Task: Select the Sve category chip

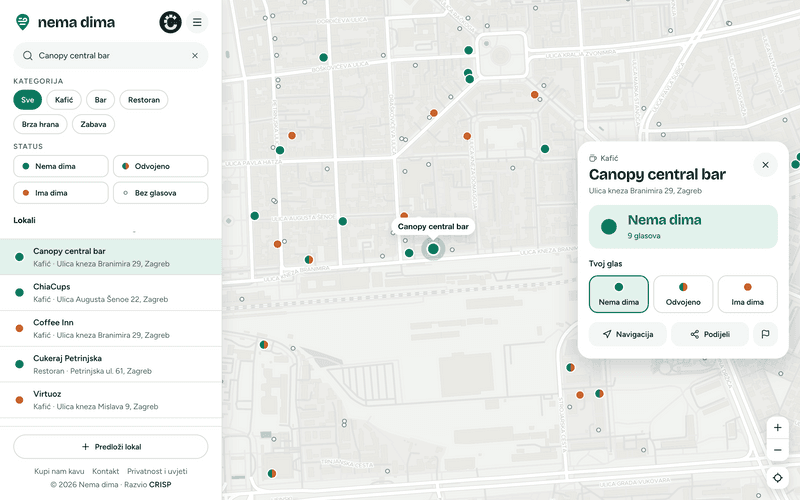Action: [x=28, y=100]
